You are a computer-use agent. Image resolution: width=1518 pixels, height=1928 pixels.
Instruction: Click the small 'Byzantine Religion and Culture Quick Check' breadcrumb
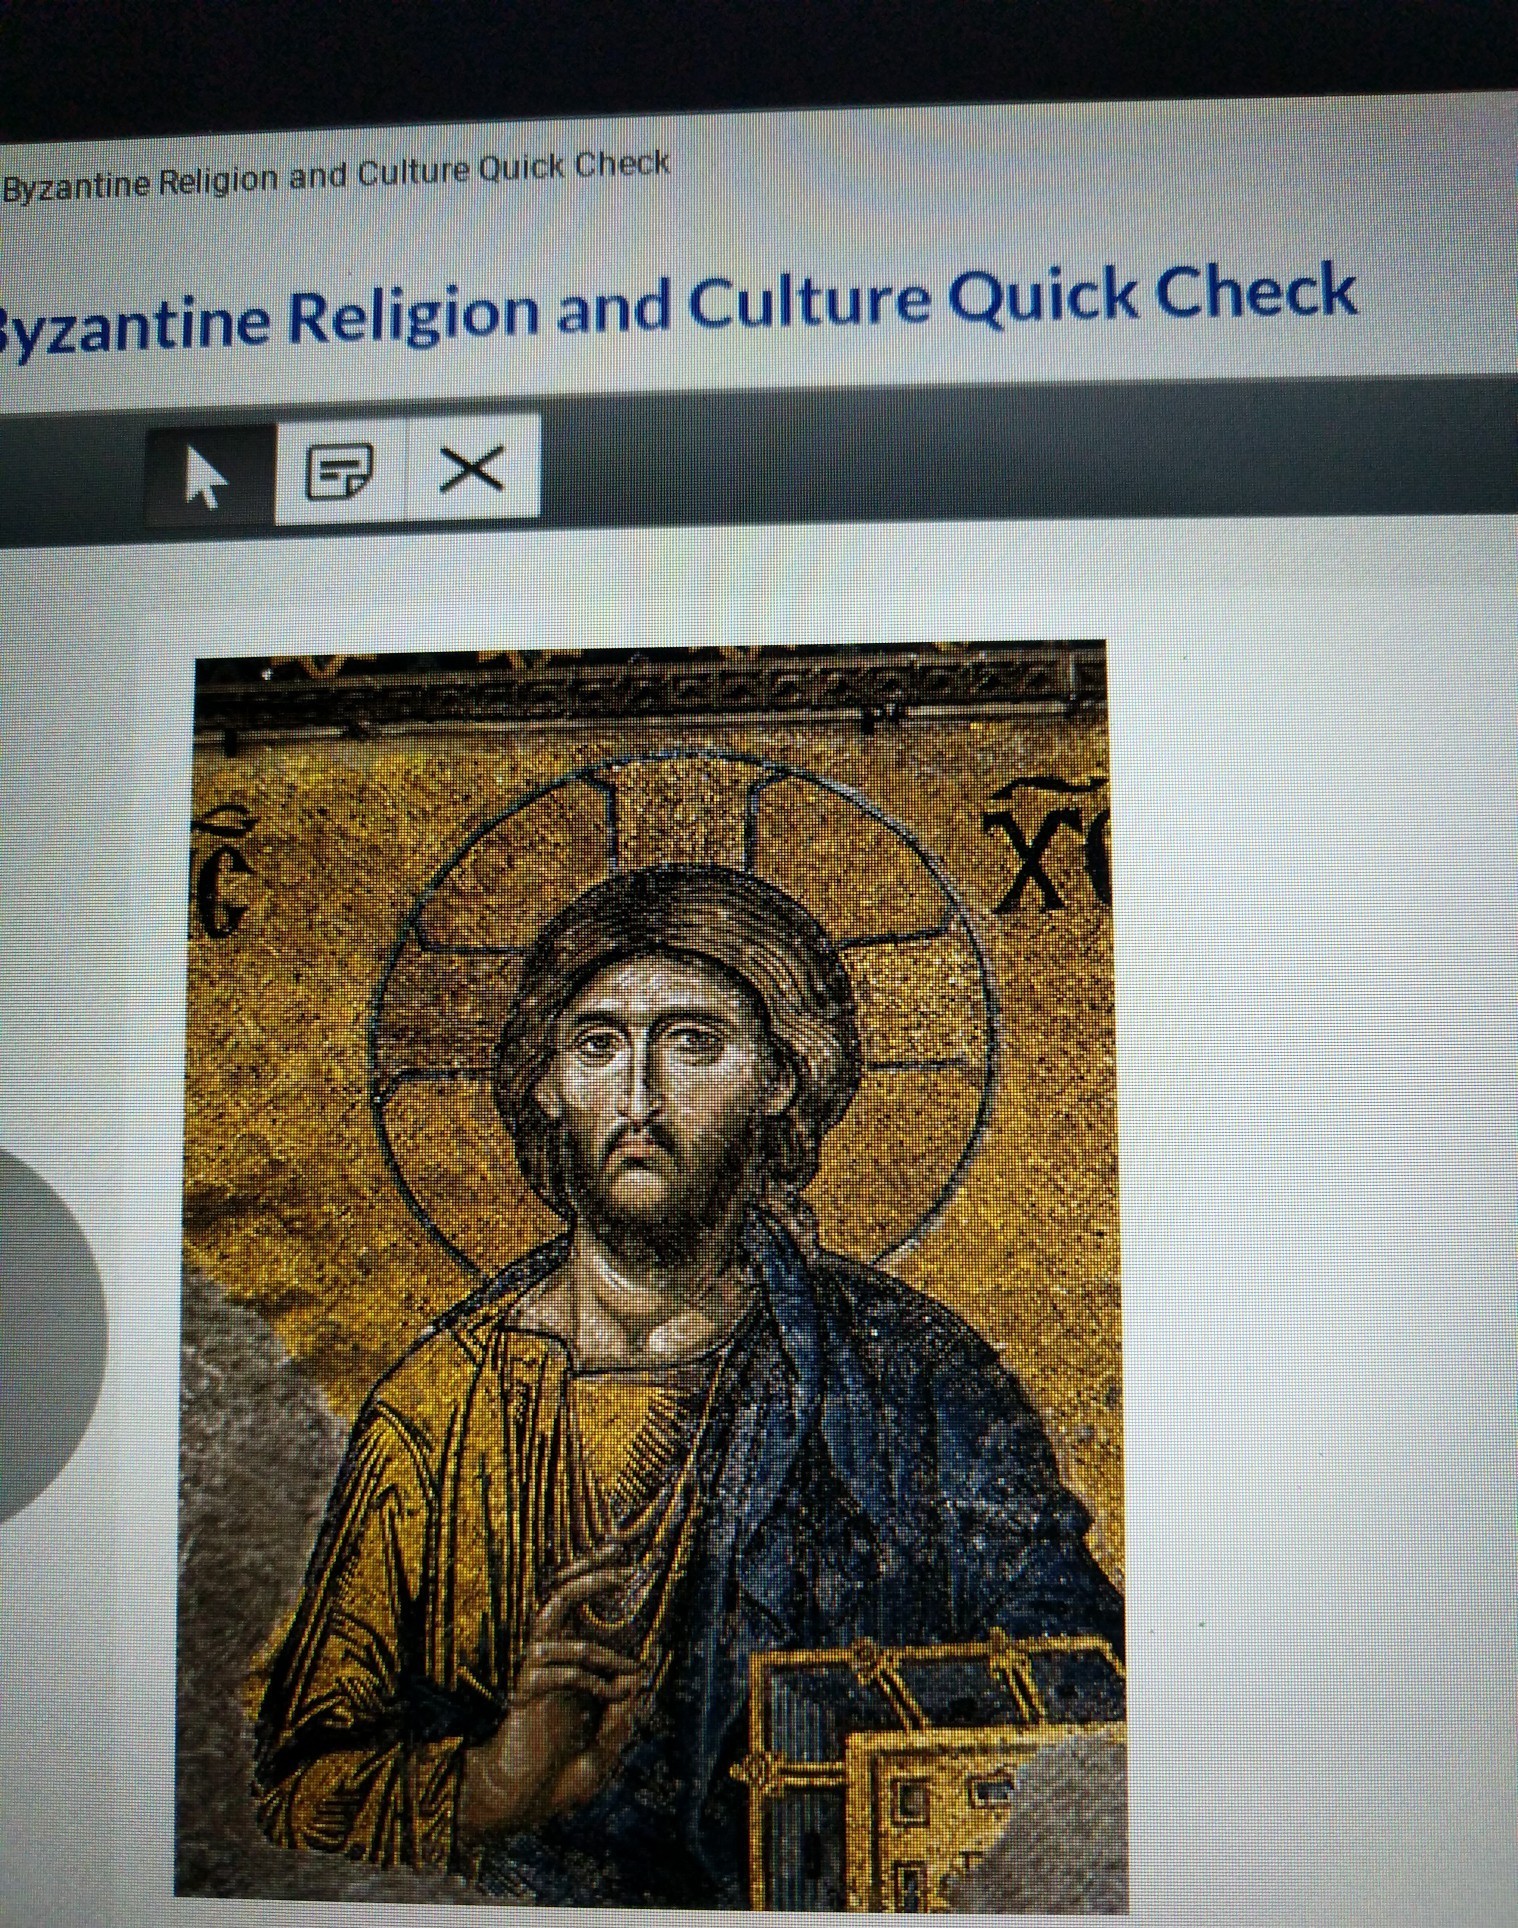click(336, 175)
